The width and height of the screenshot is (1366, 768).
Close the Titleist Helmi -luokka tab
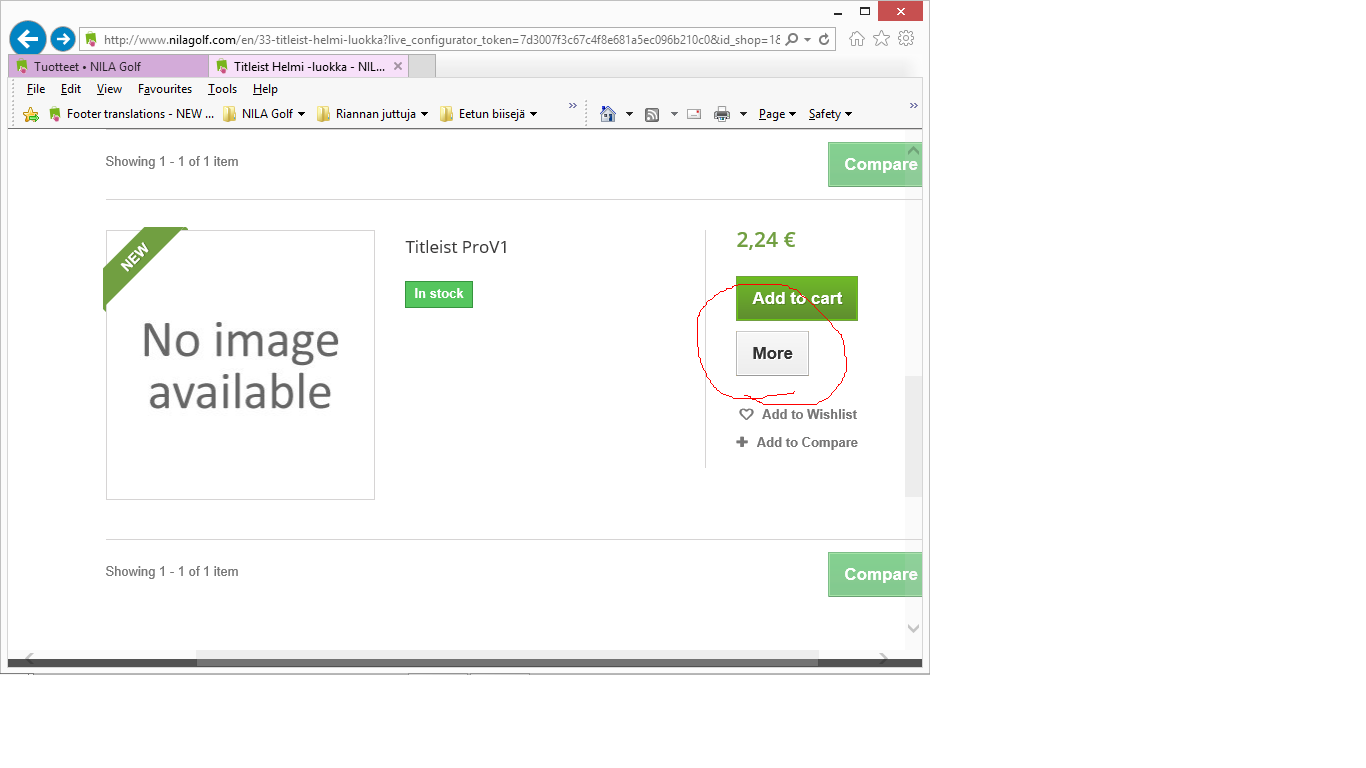point(397,66)
